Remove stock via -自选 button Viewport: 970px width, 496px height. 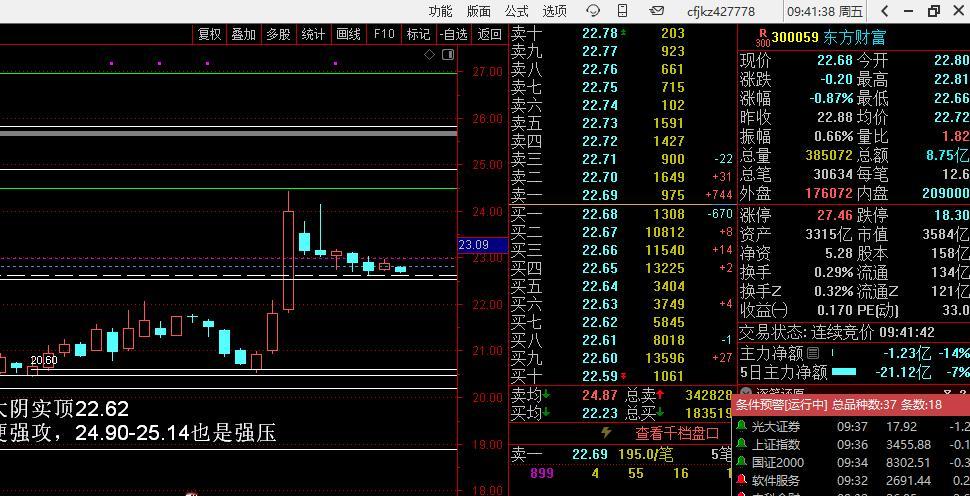(x=453, y=34)
